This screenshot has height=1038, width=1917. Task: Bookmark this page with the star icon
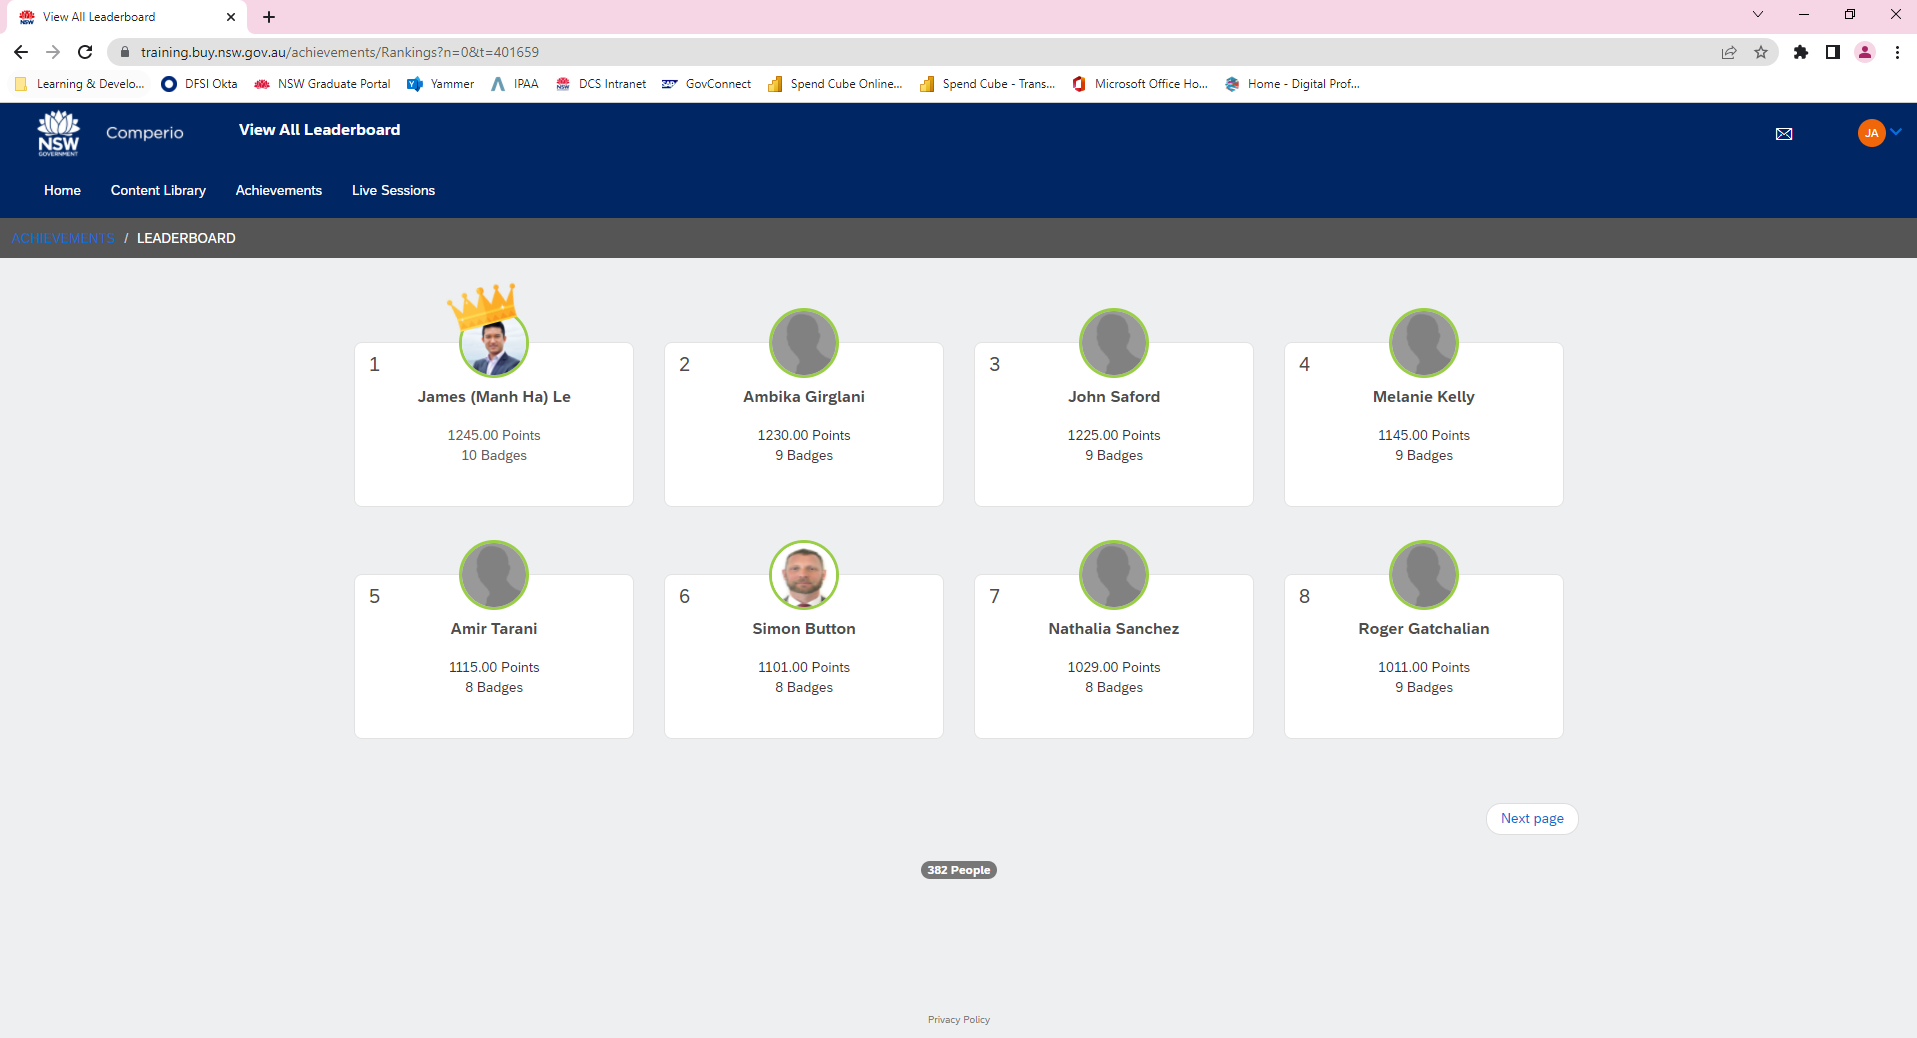(1761, 52)
